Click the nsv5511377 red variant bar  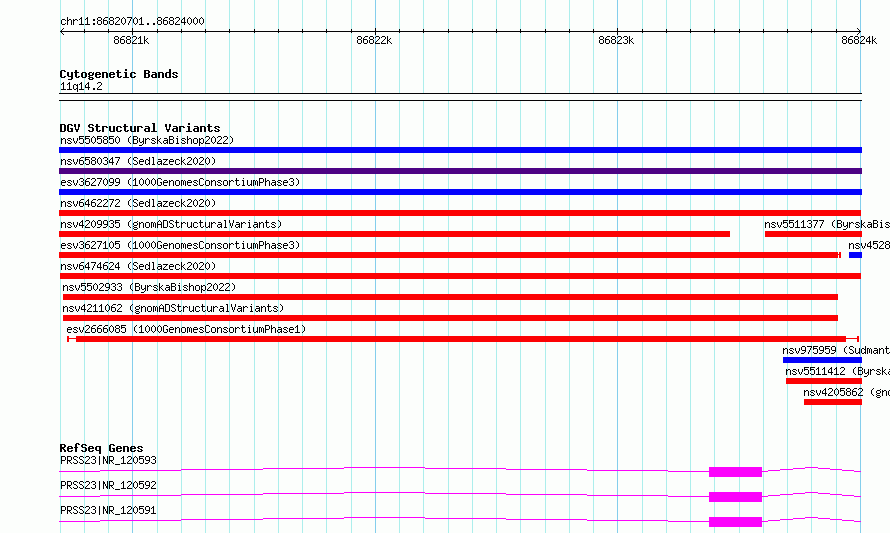tap(813, 234)
